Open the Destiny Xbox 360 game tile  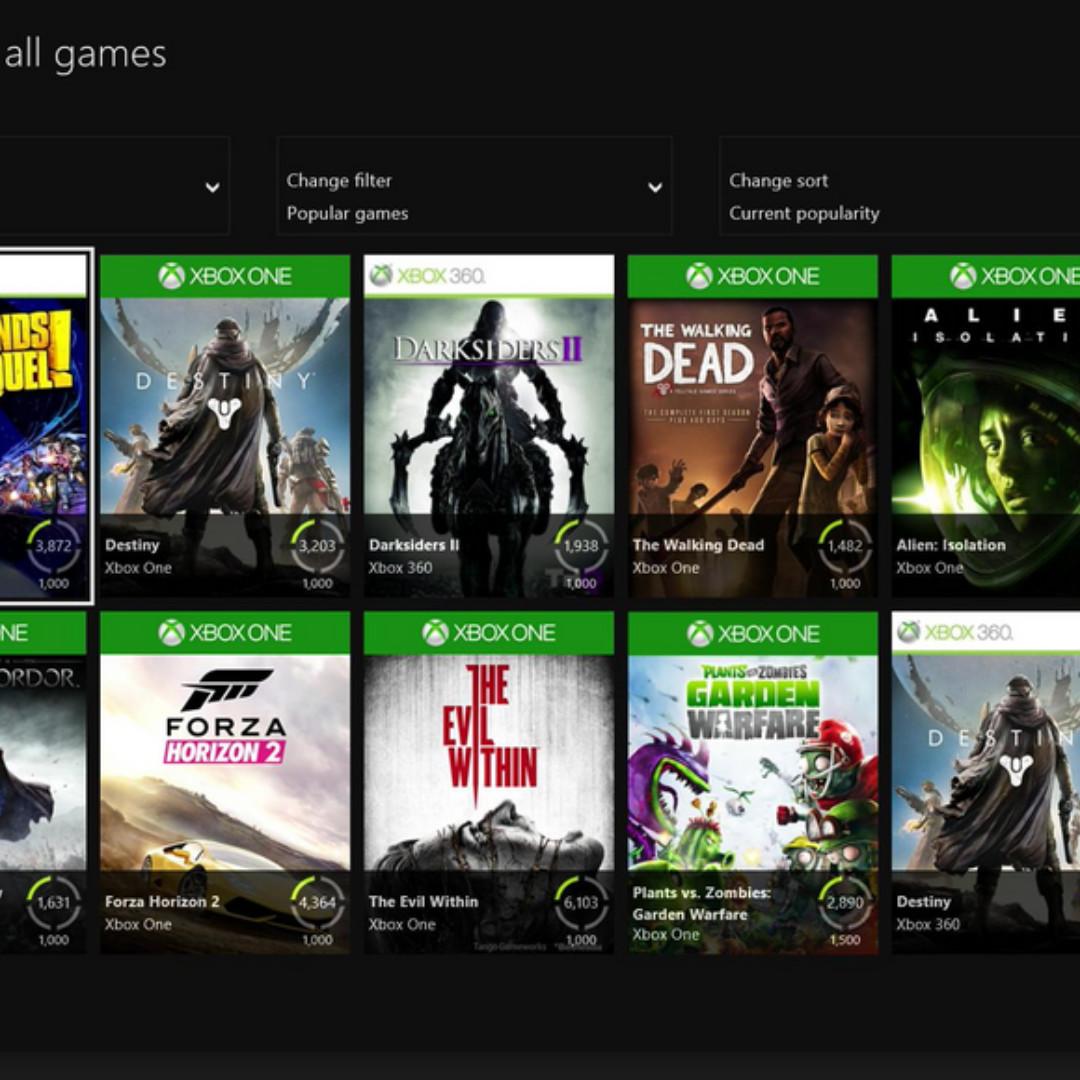click(986, 782)
